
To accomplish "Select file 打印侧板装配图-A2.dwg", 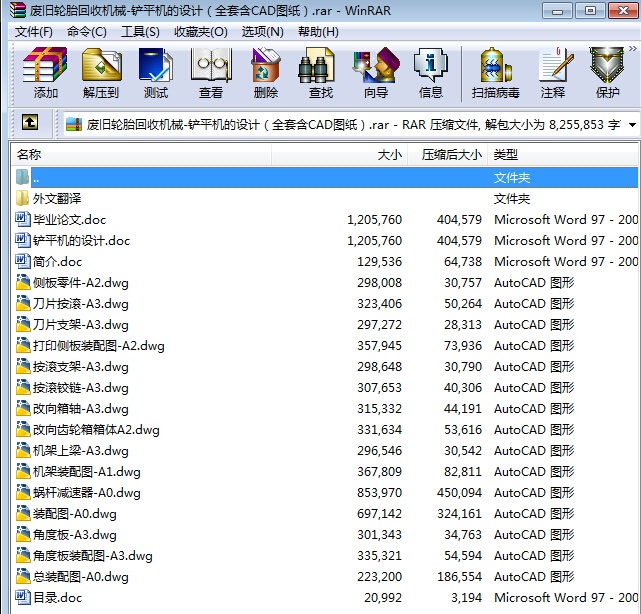I will (x=326, y=346).
